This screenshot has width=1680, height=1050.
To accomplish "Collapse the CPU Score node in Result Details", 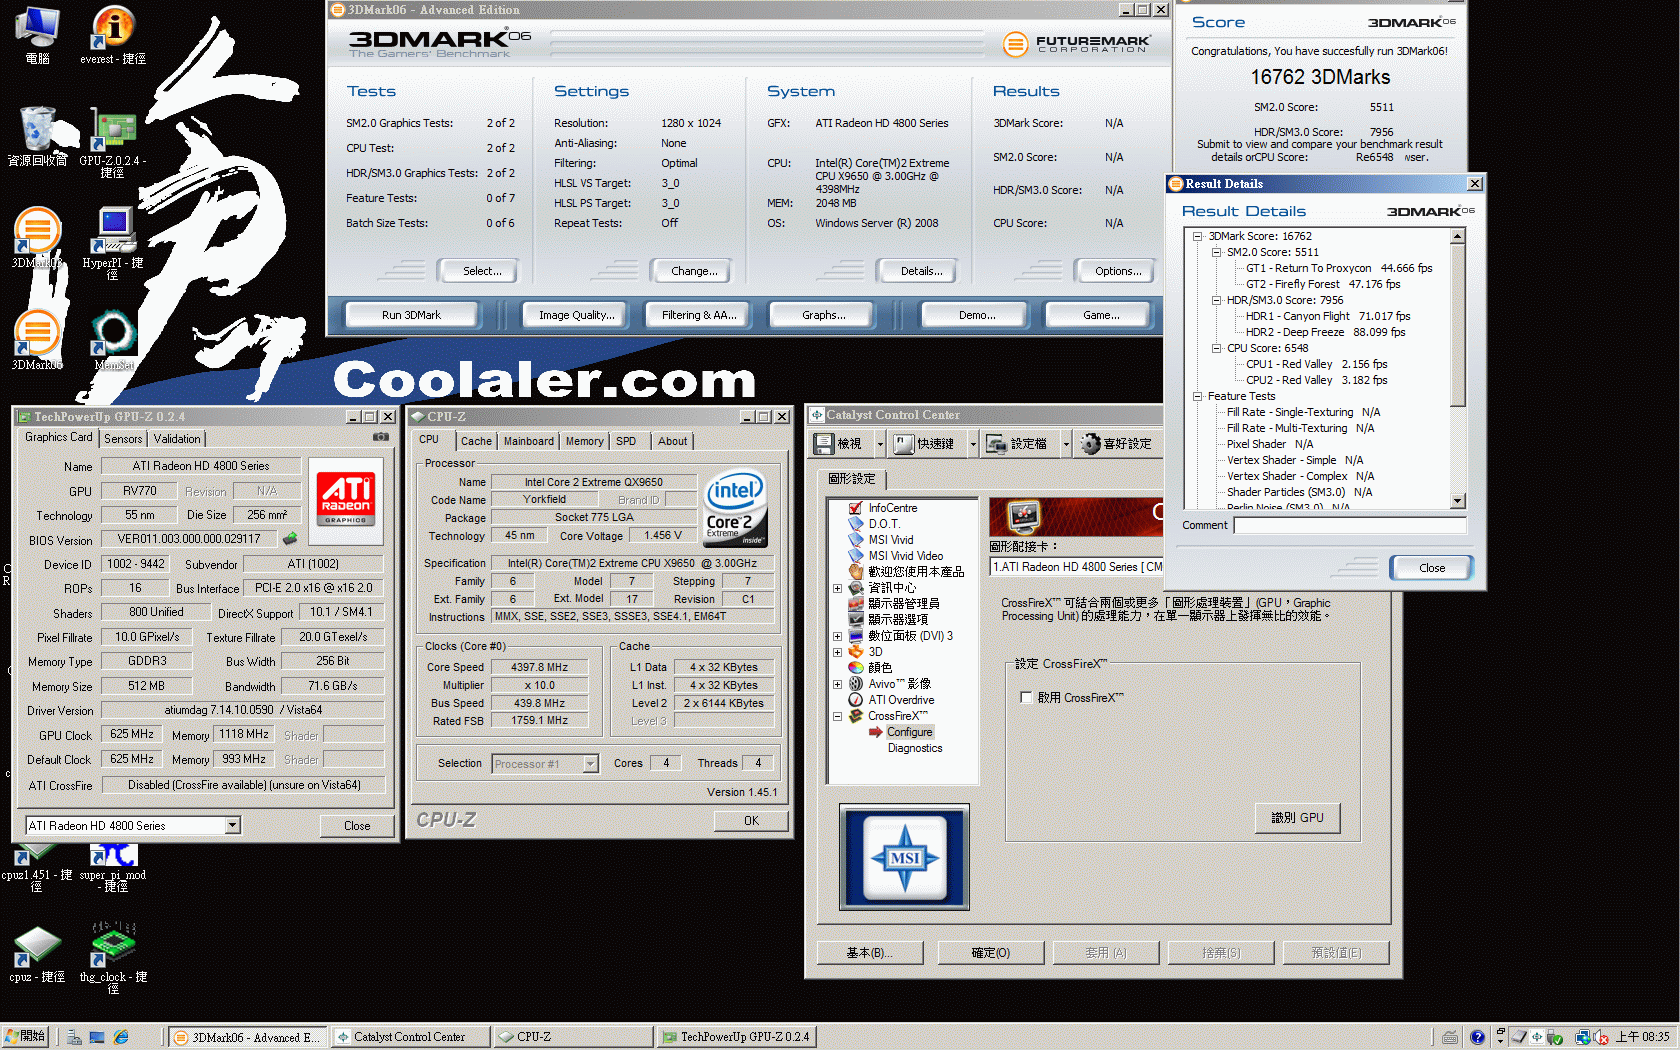I will point(1216,348).
